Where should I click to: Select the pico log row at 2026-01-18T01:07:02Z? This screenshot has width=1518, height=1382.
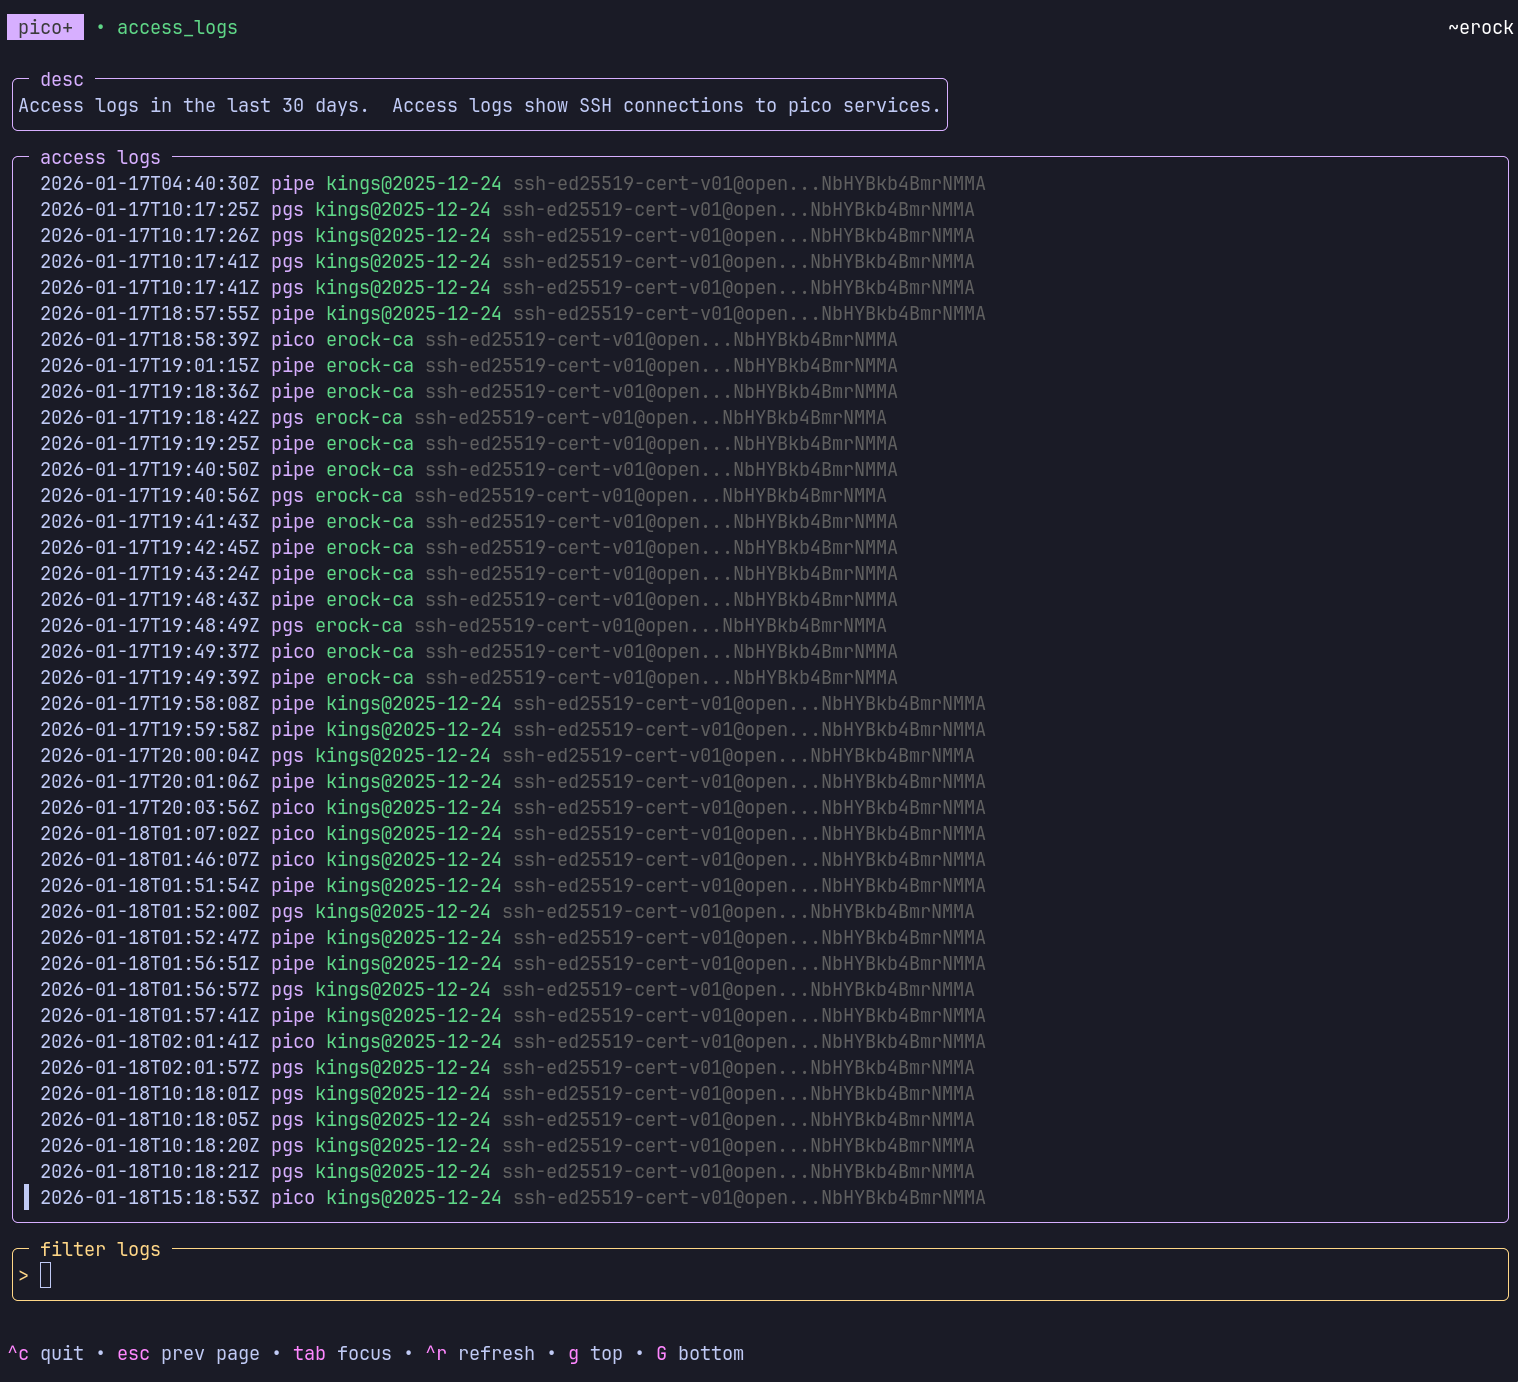[x=512, y=834]
